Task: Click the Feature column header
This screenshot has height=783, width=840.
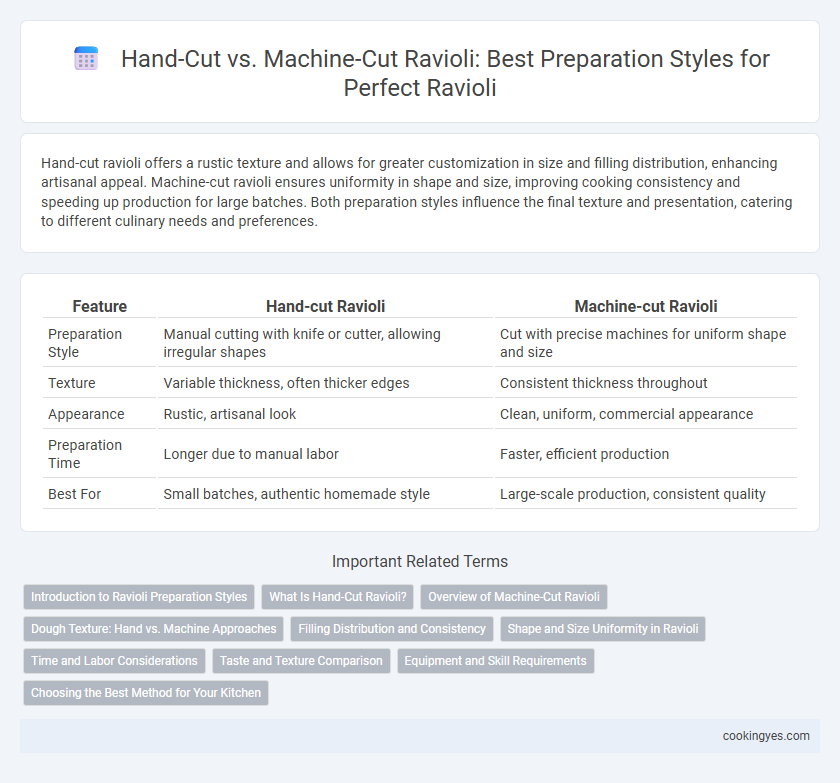Action: coord(100,306)
